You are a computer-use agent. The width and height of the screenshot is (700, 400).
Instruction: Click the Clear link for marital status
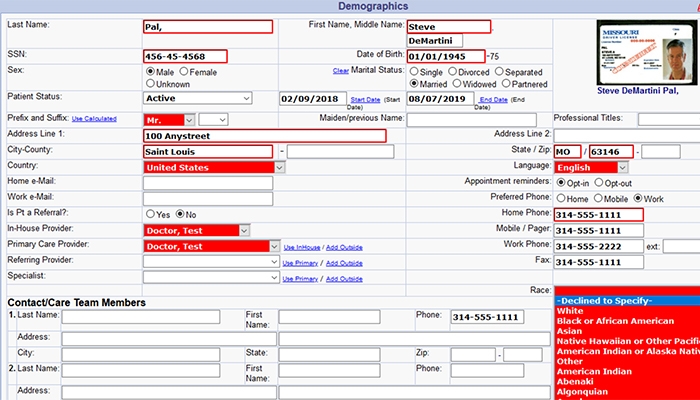click(340, 71)
